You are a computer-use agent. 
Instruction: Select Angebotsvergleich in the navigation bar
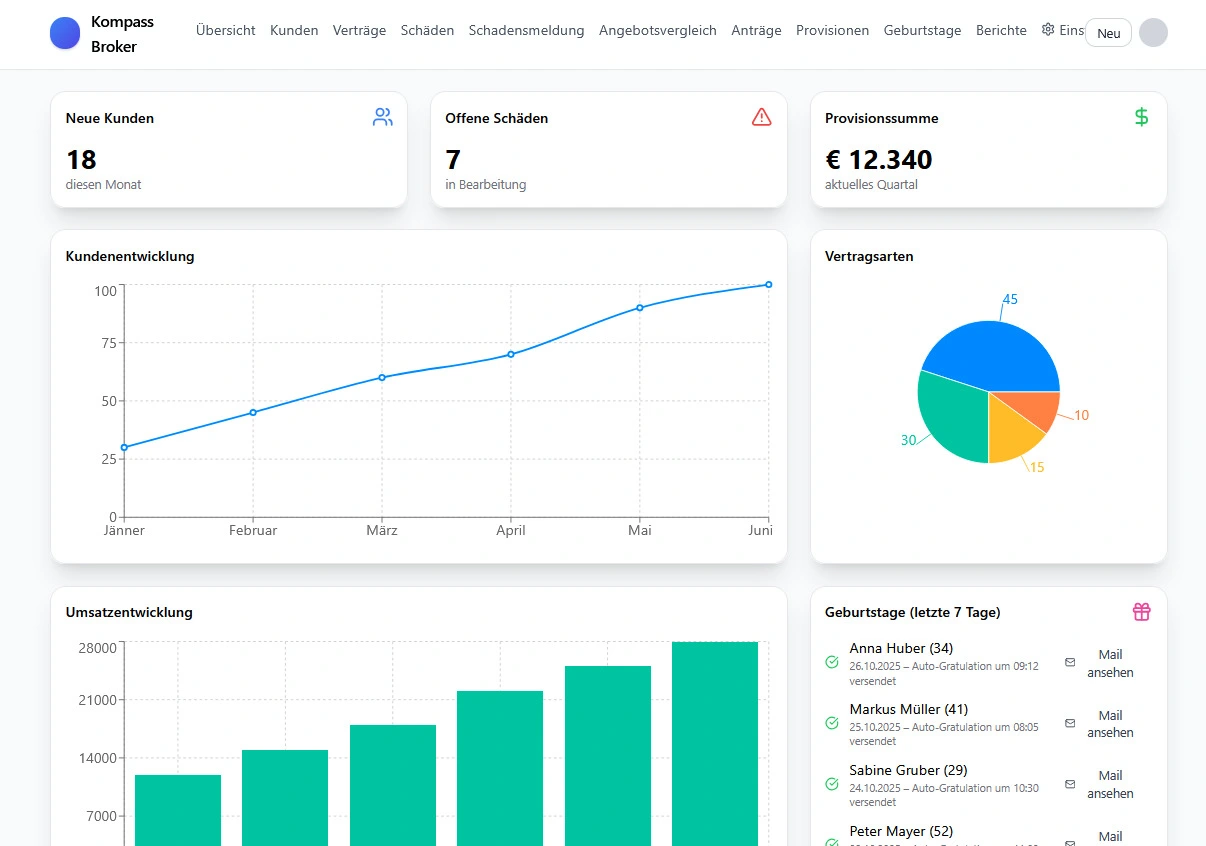point(657,30)
